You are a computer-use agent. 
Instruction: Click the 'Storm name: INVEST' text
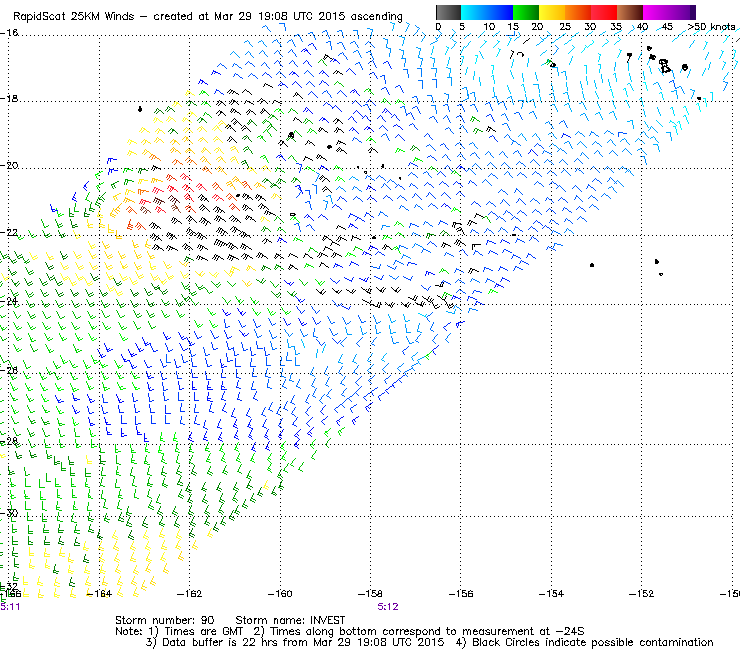click(290, 620)
